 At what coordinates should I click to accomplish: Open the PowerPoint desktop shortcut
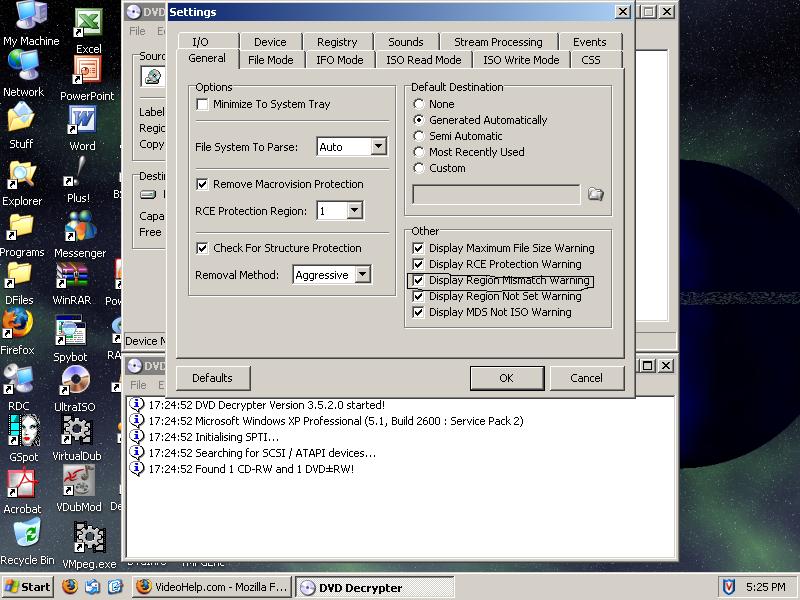tap(87, 79)
